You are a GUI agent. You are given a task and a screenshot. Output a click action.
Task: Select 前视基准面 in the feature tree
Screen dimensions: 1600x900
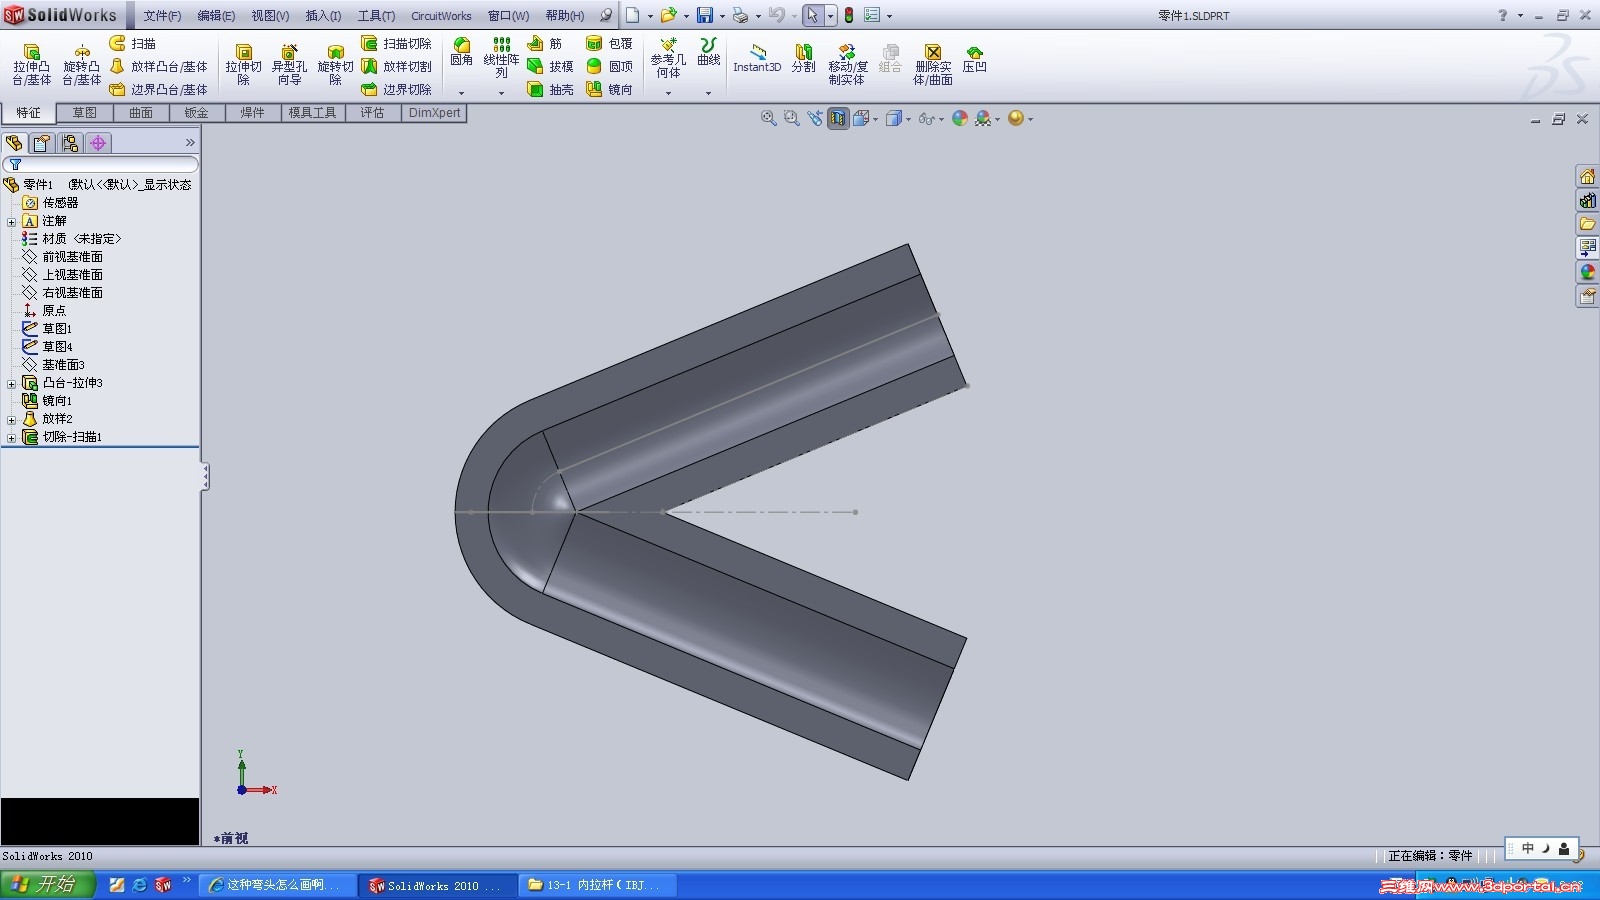click(72, 257)
